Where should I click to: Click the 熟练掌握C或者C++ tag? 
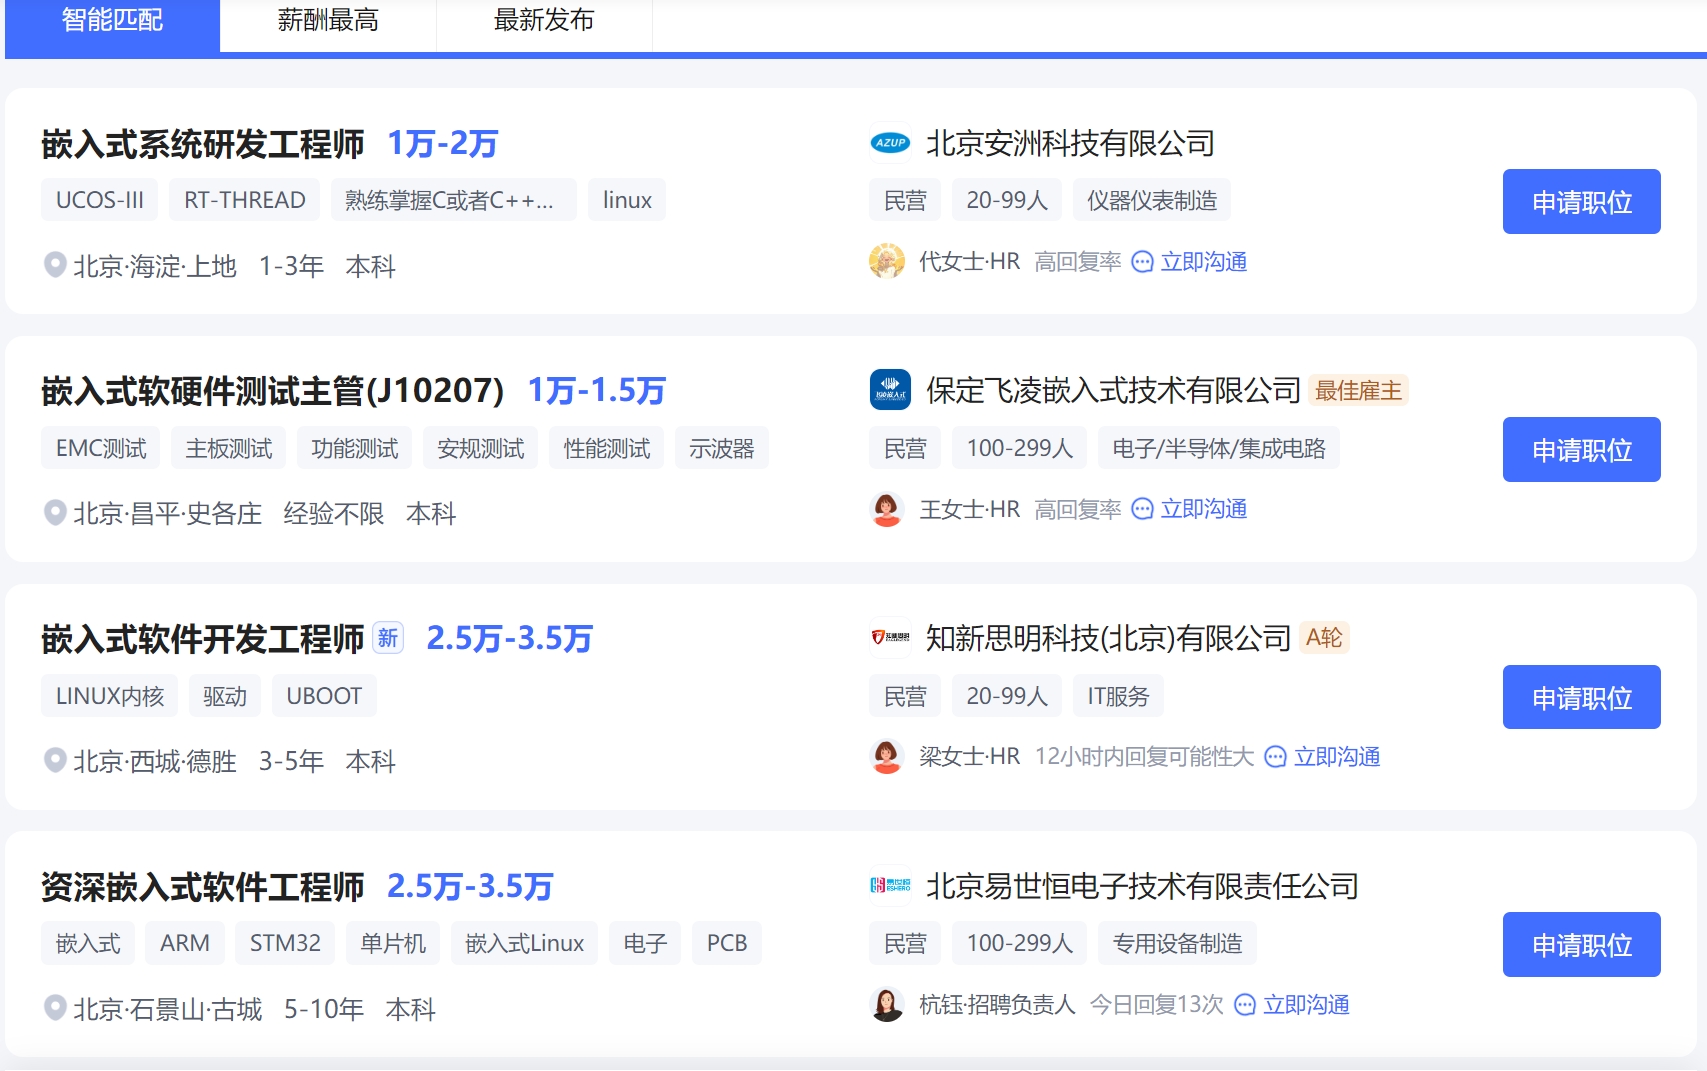[454, 200]
